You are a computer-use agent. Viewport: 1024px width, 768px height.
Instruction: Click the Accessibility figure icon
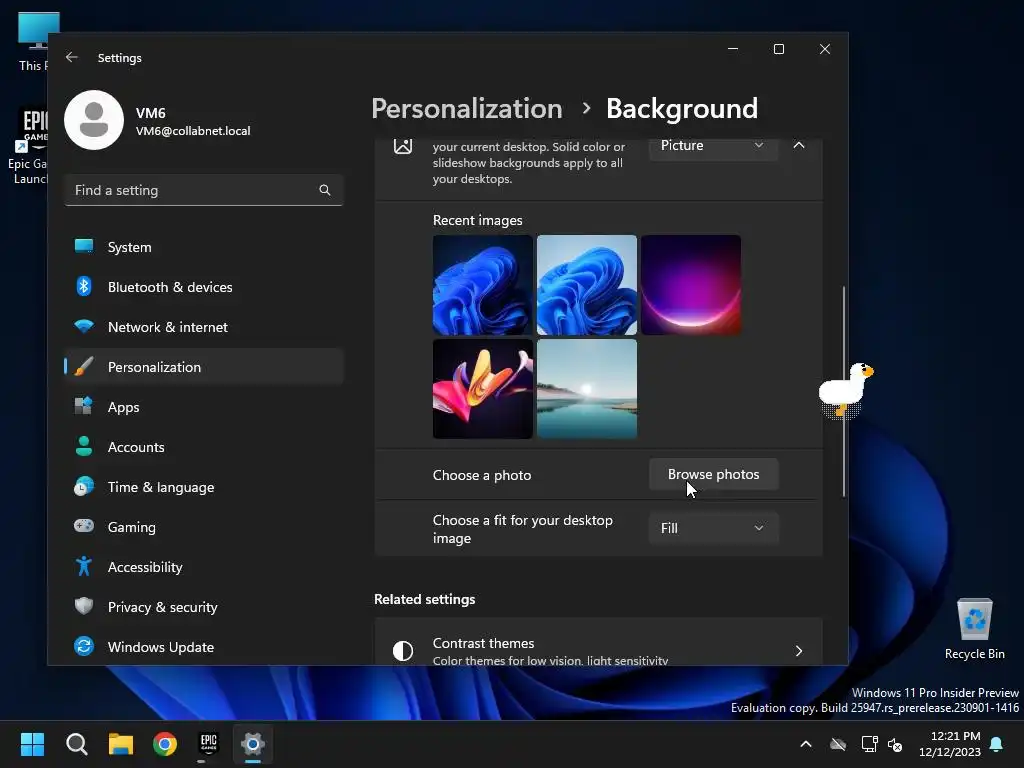84,566
